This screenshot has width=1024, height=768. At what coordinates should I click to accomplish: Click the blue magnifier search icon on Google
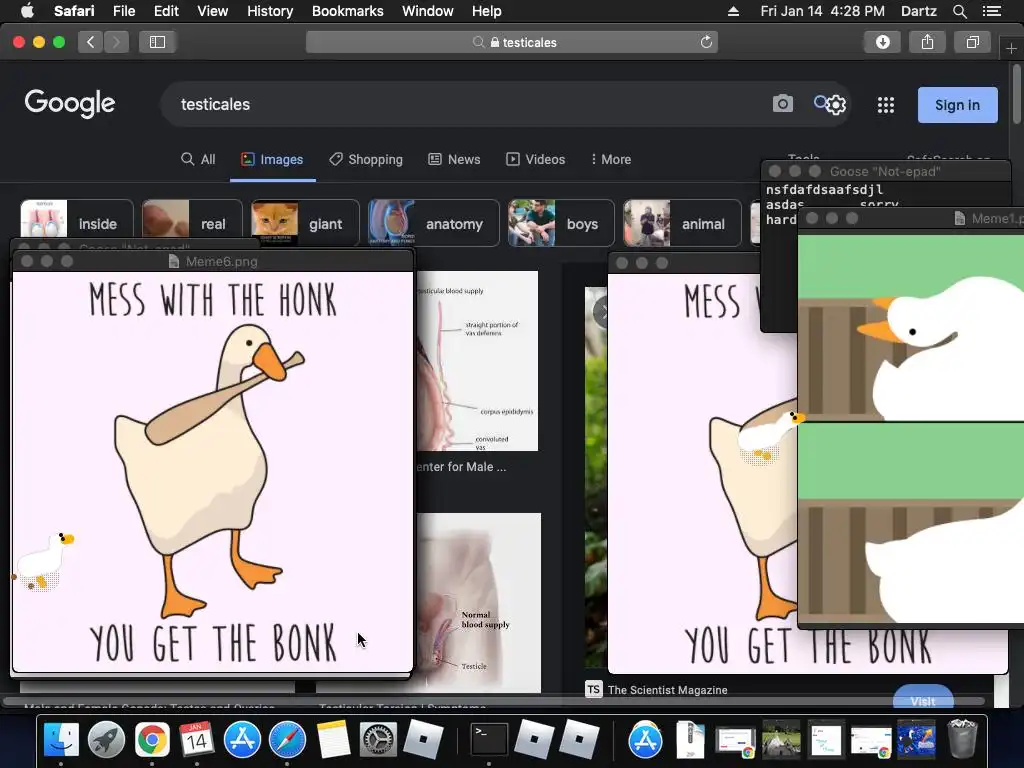[821, 102]
